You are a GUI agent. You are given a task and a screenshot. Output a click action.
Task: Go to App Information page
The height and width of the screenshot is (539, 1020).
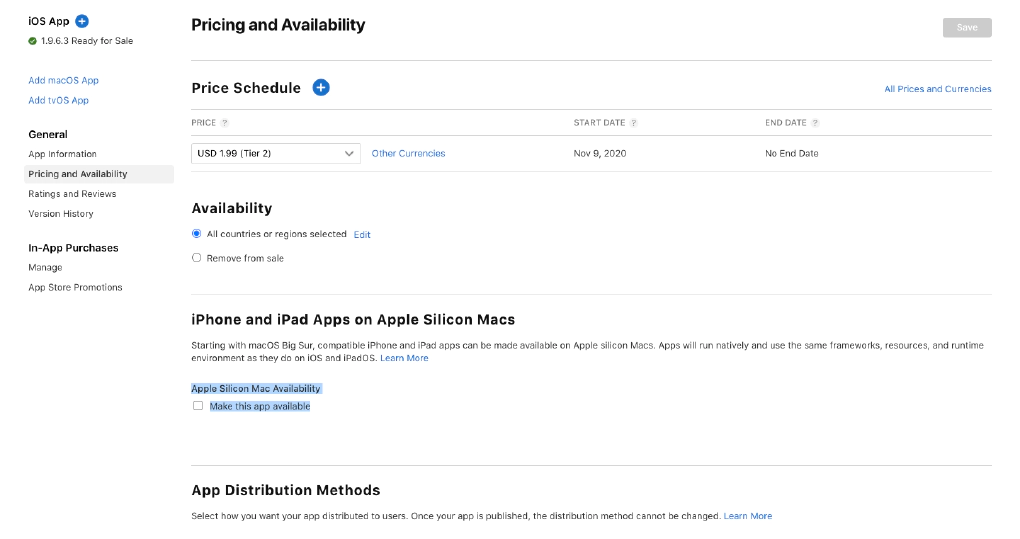[63, 154]
